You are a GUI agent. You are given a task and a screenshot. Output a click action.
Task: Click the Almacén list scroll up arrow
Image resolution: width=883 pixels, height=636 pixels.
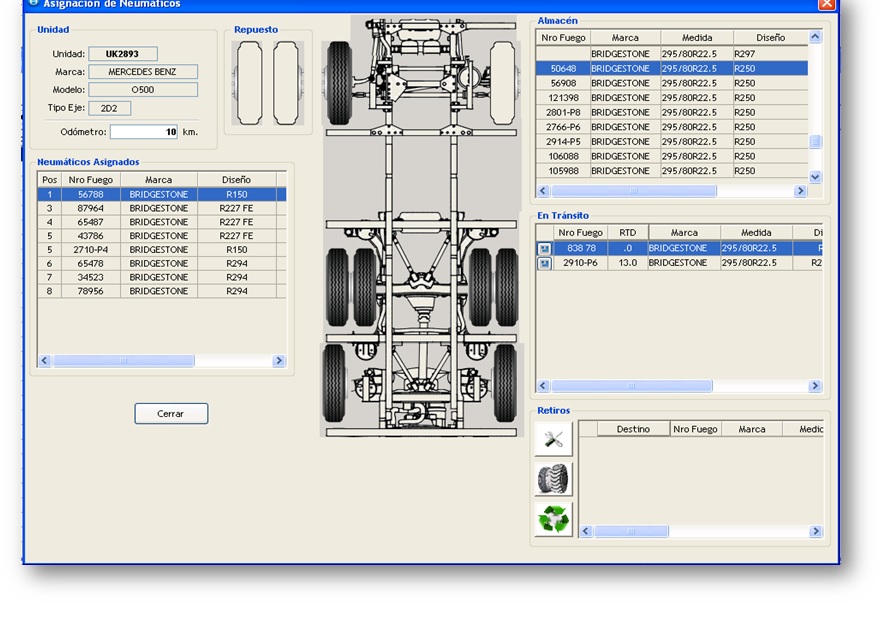[815, 37]
